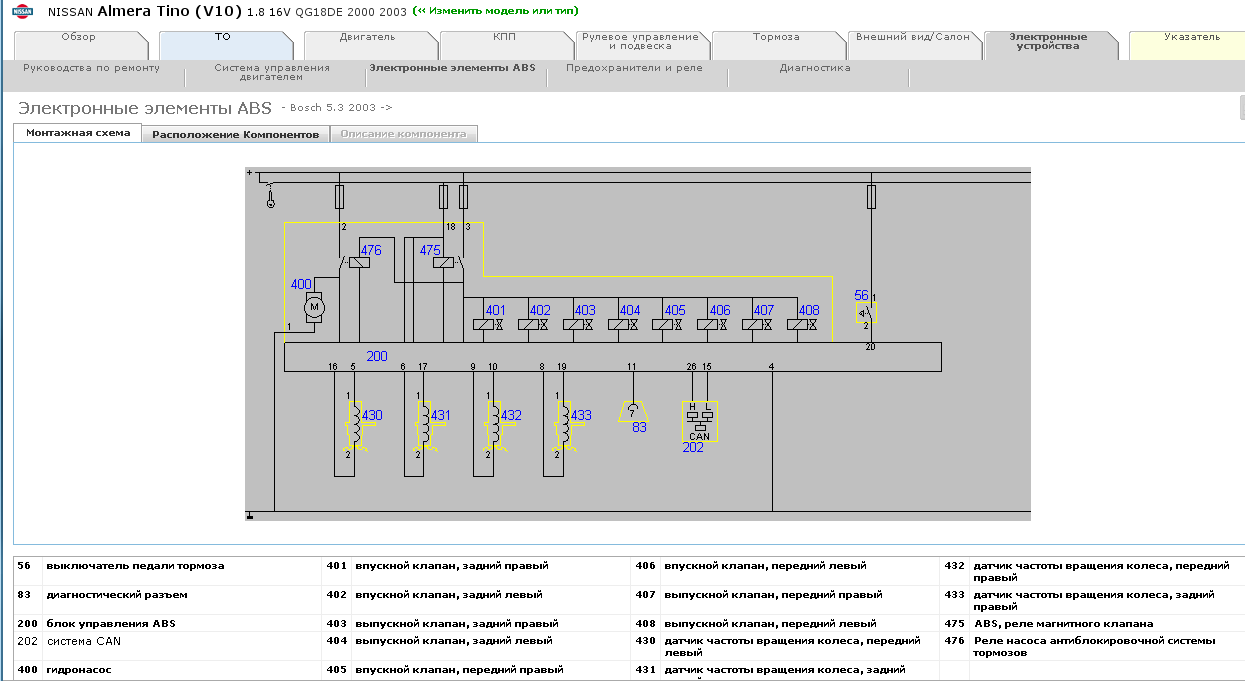Select inlet valve symbol 401
1245x681 pixels.
click(489, 324)
